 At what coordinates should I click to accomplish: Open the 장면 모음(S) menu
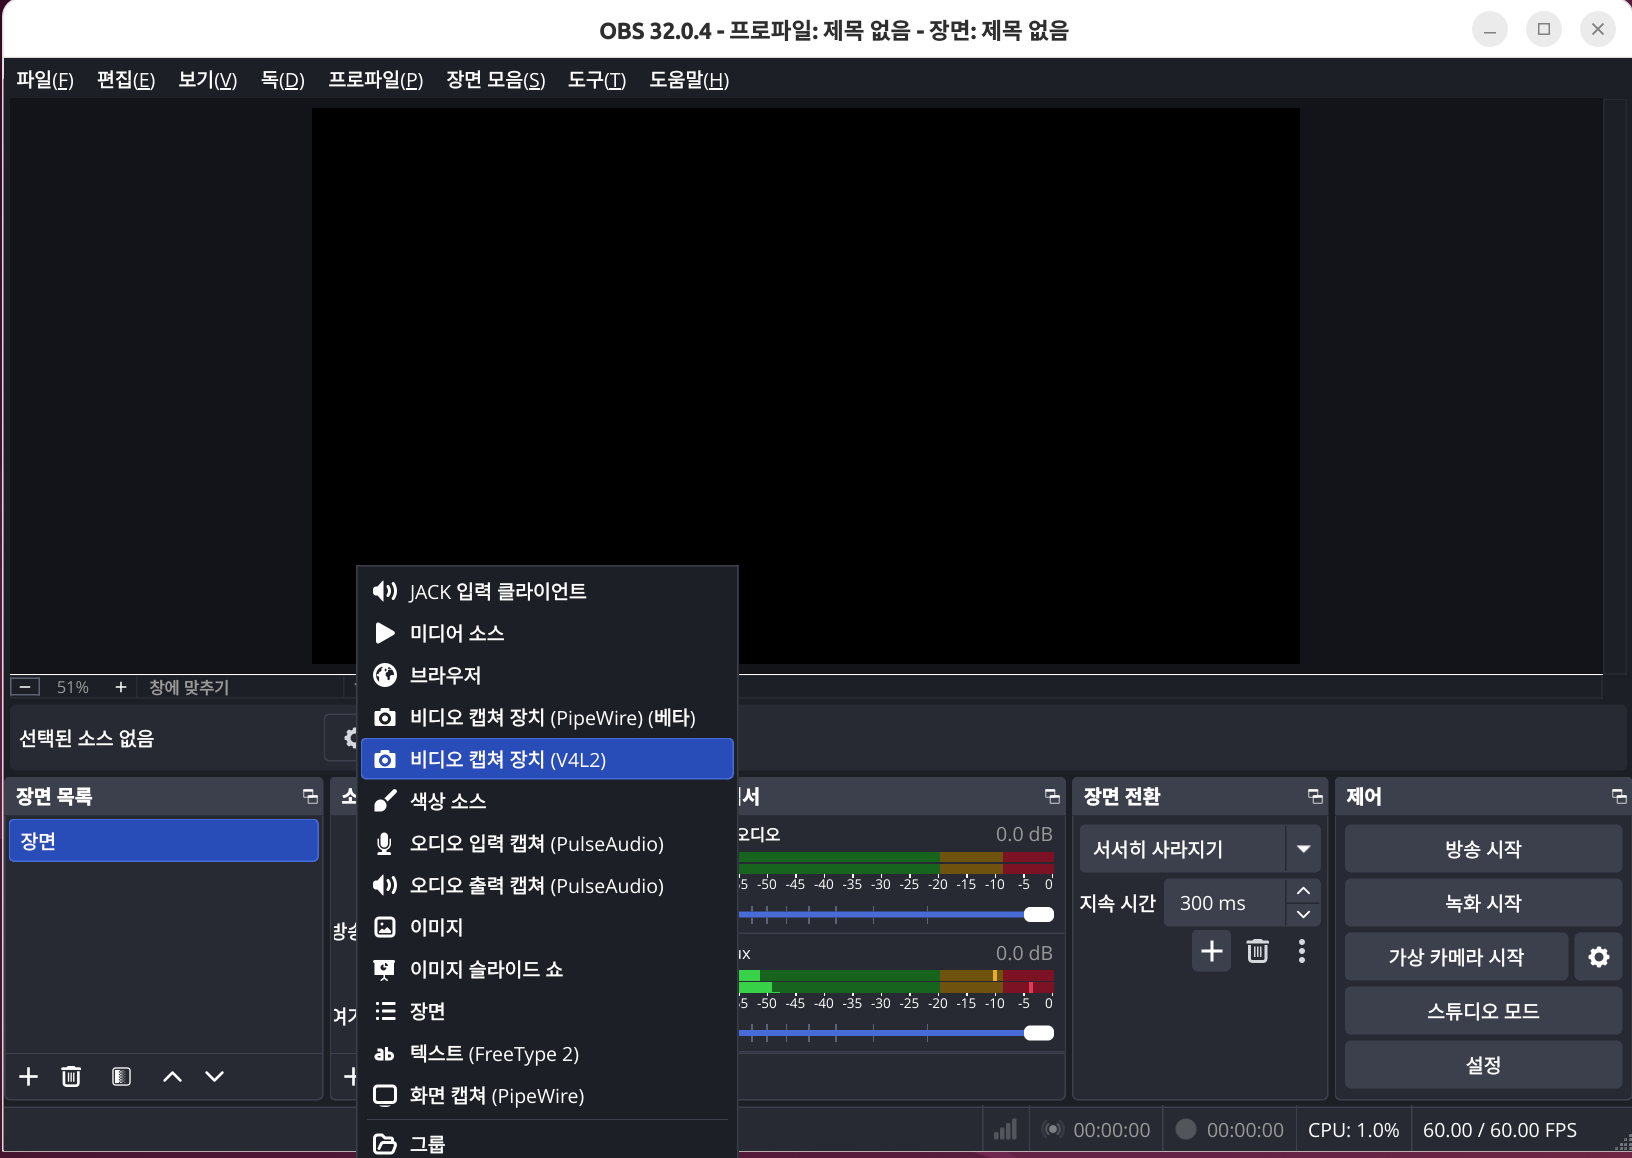point(496,80)
